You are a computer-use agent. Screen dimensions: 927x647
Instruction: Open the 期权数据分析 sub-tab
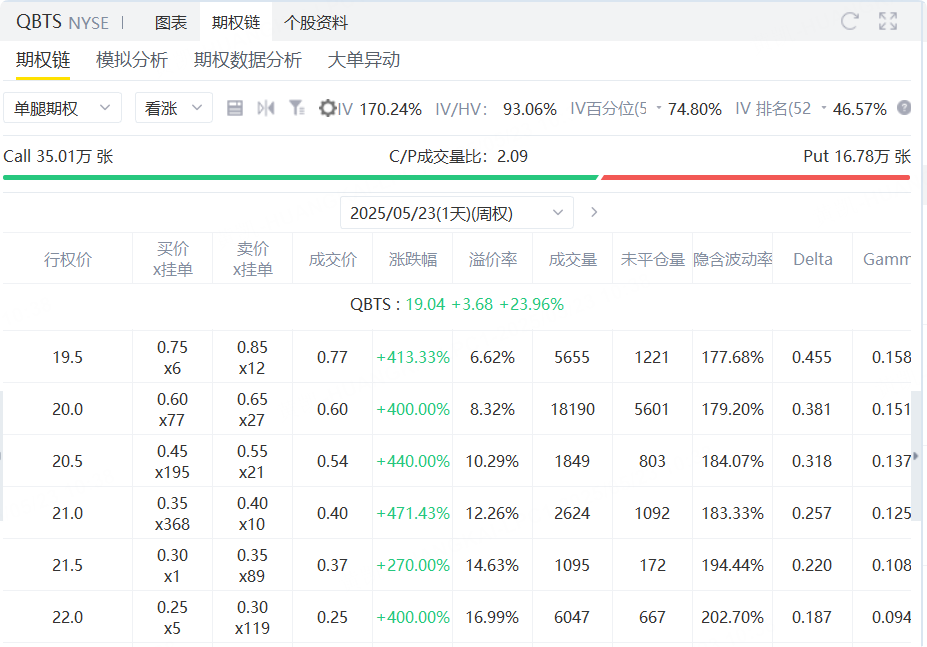[248, 60]
